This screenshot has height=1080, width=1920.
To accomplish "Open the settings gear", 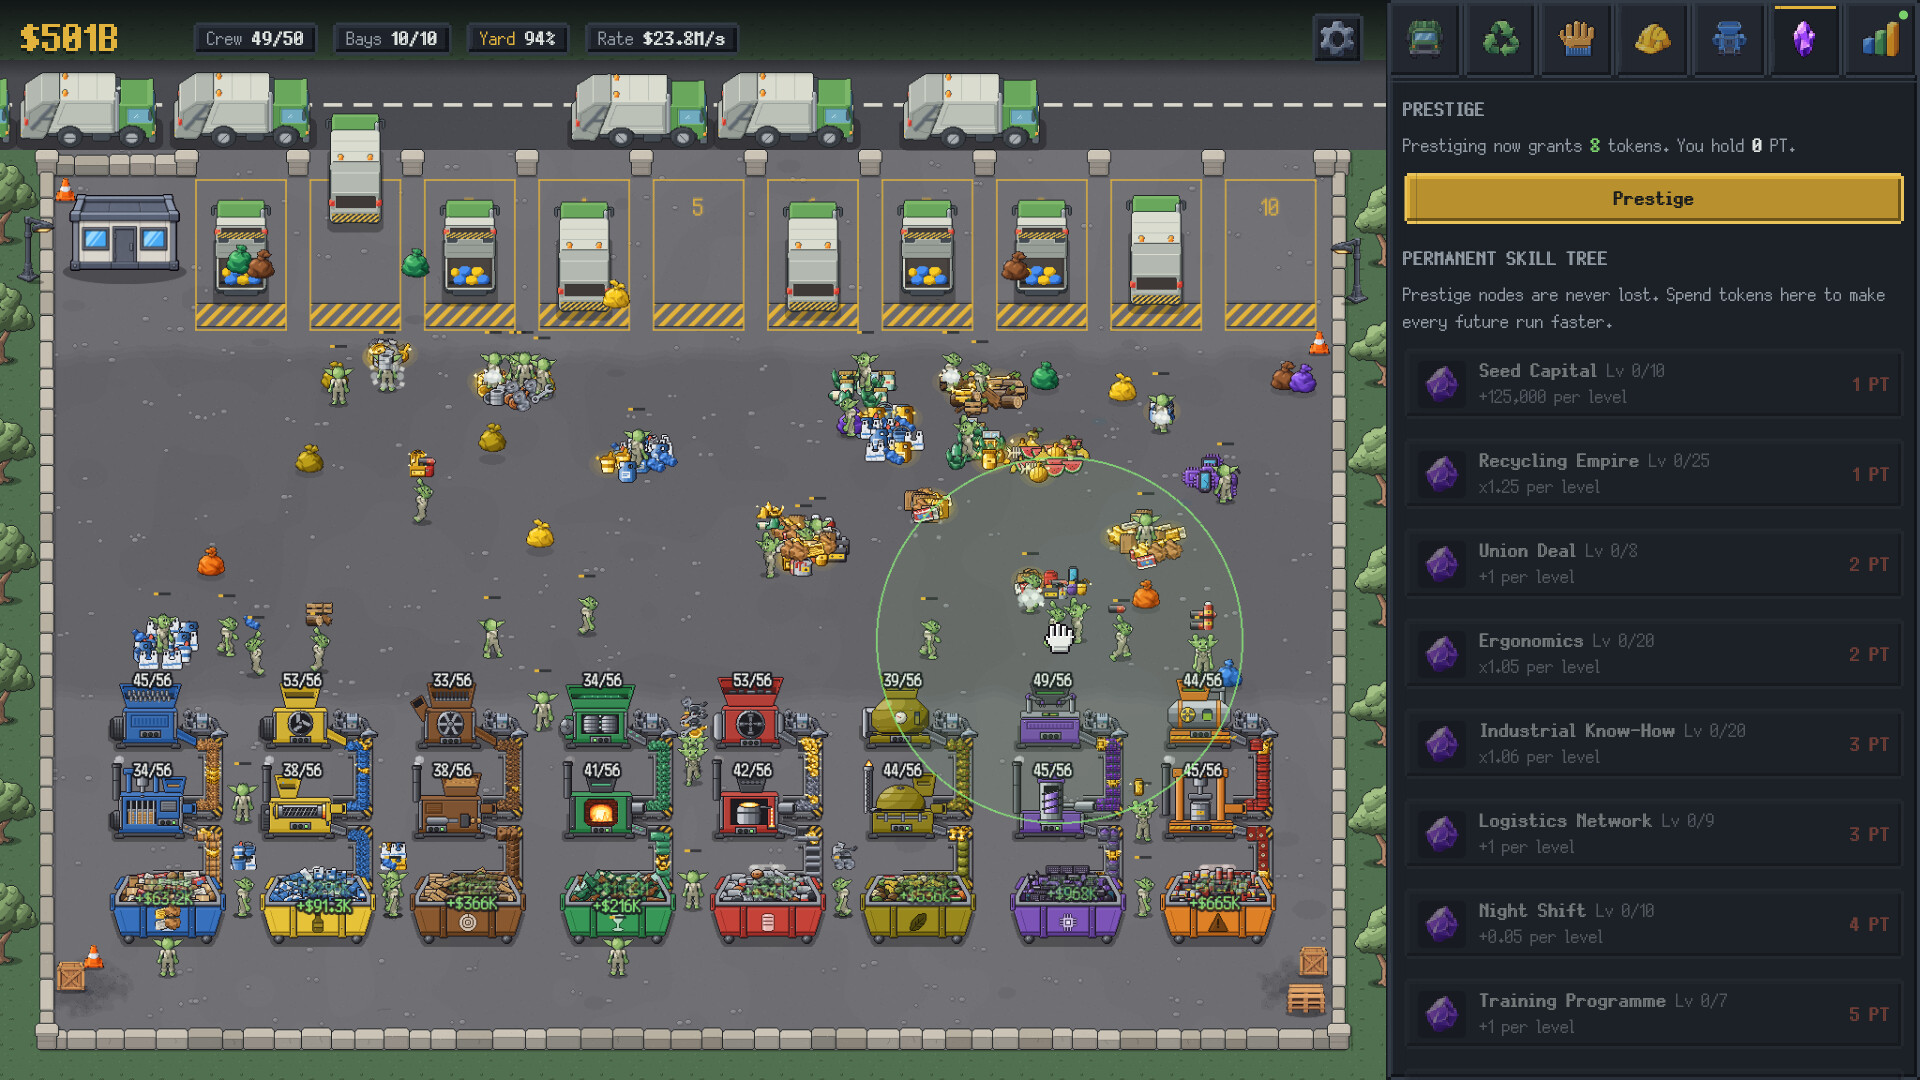I will (x=1336, y=39).
